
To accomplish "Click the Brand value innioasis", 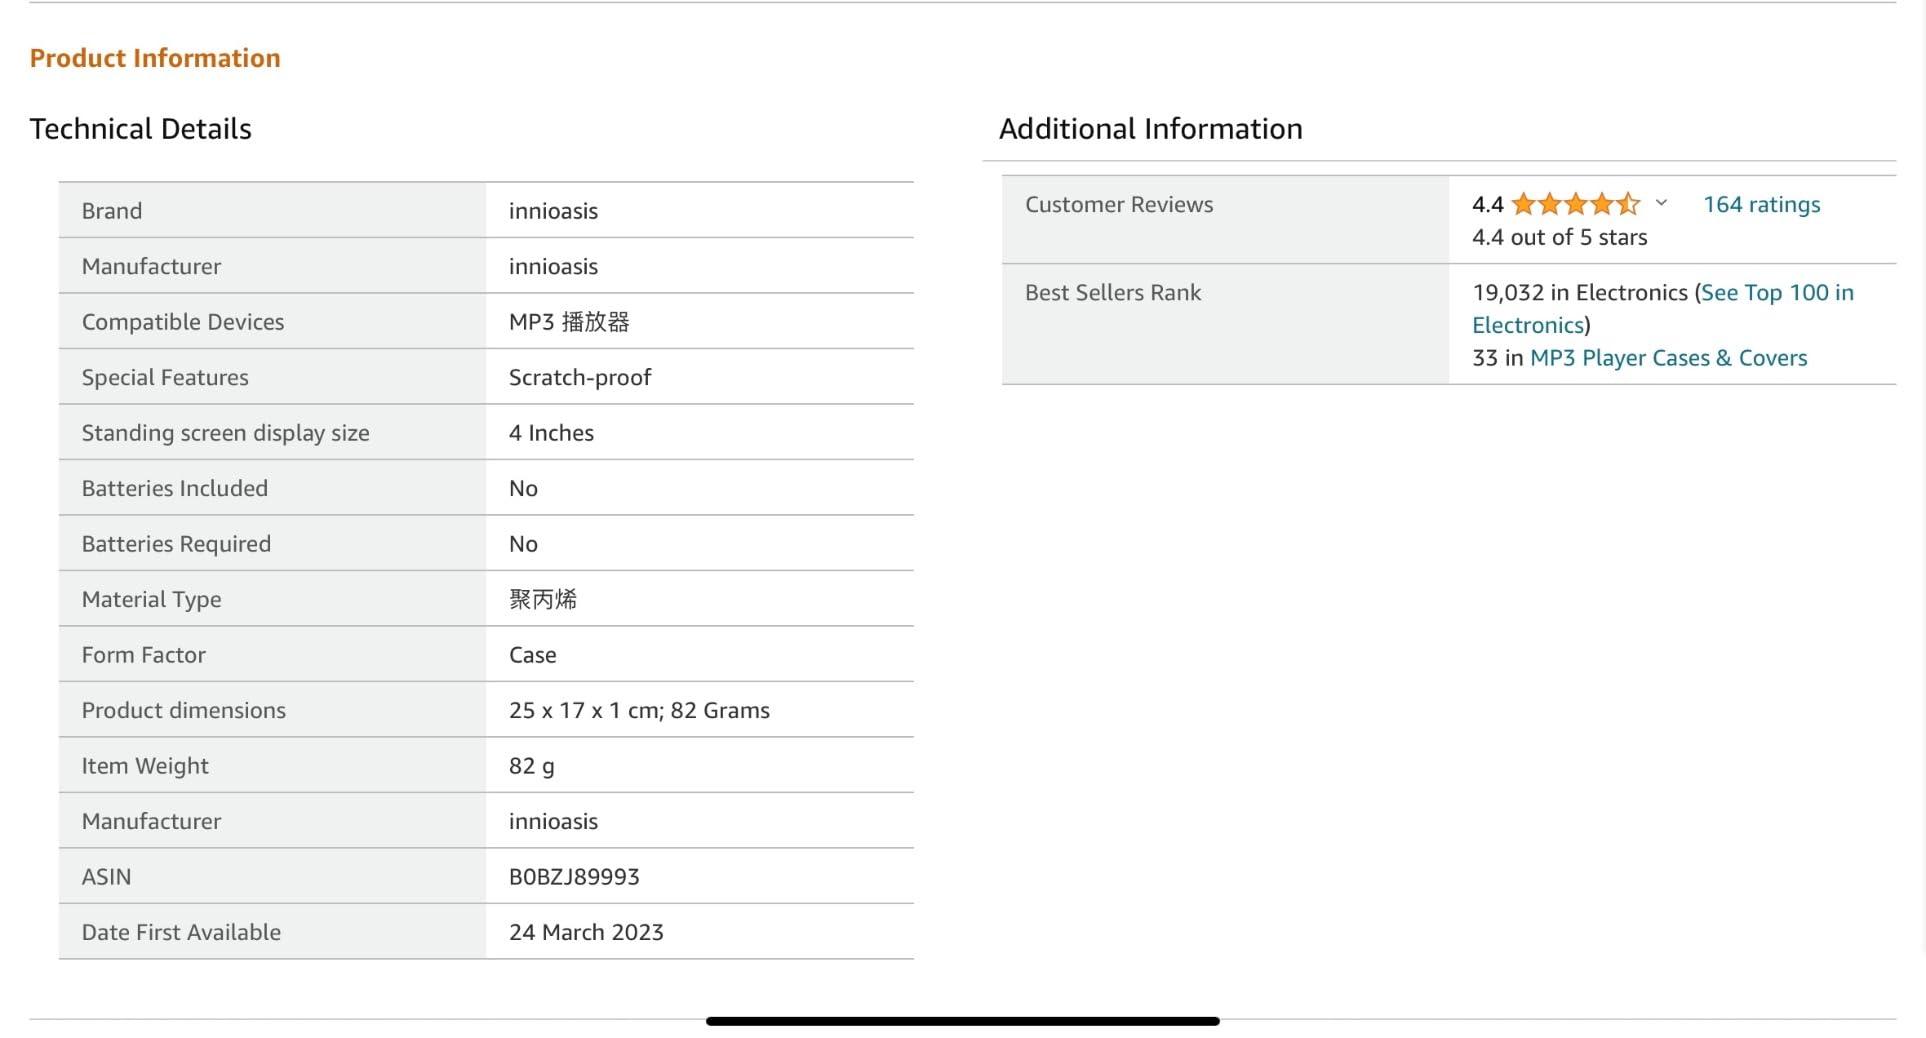I will pyautogui.click(x=553, y=211).
